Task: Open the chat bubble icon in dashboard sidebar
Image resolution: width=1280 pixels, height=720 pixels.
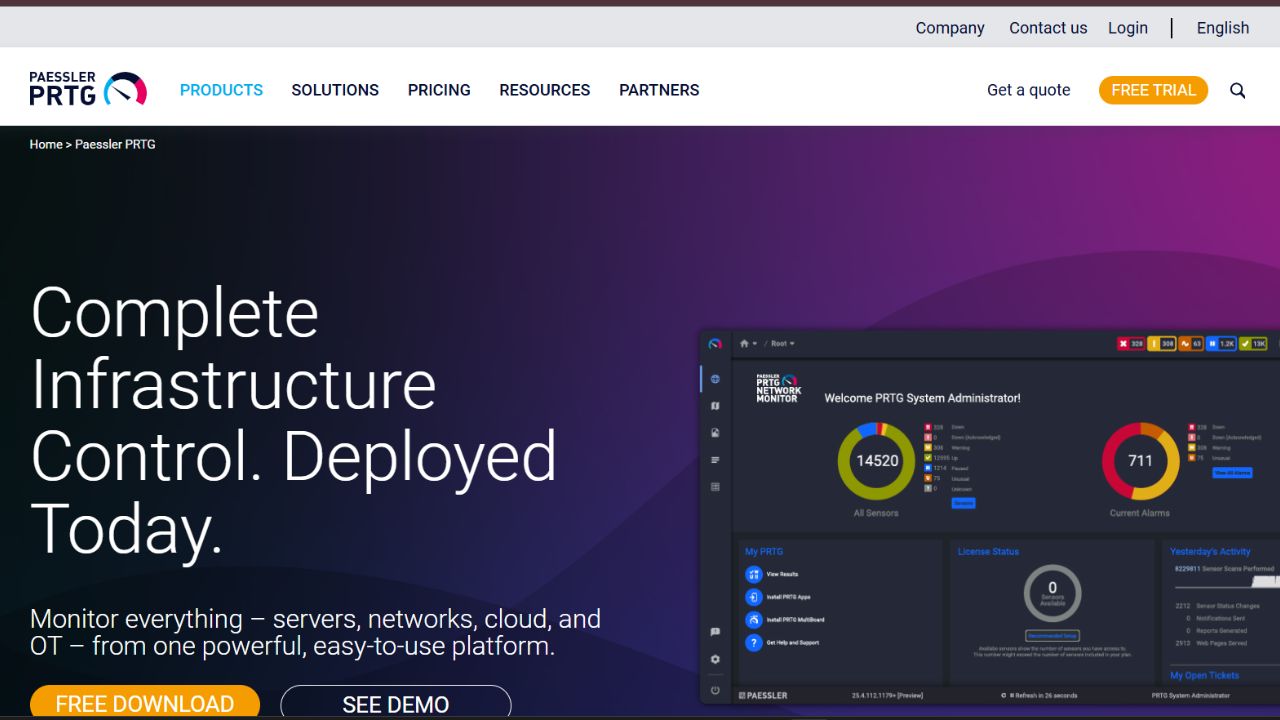Action: 715,632
